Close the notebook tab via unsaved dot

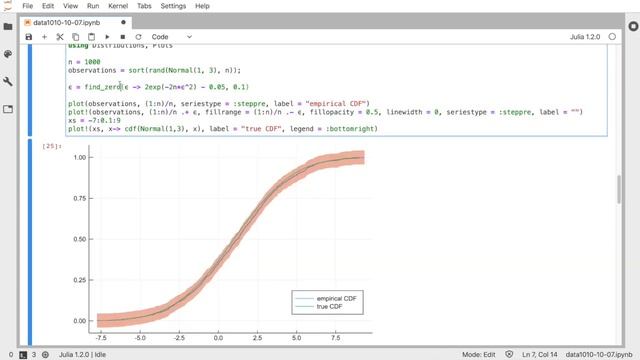pos(123,22)
